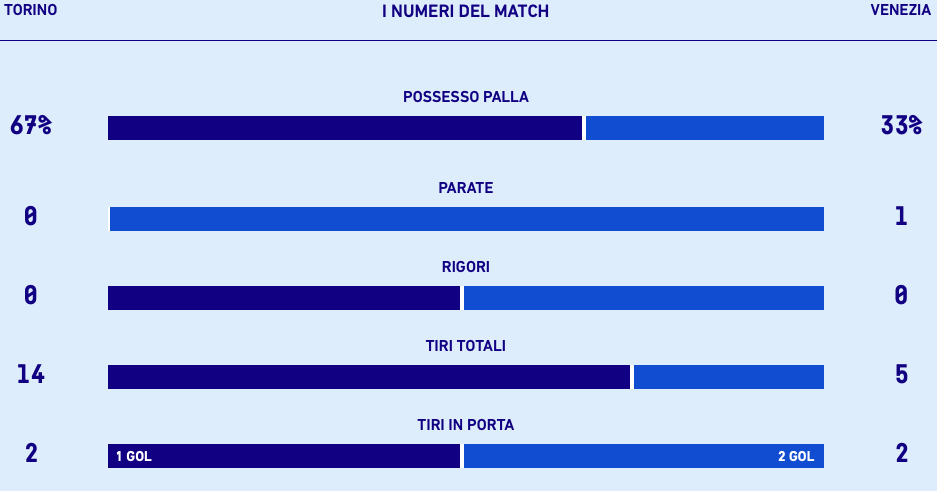Select the 33% possession value
The image size is (937, 491).
click(x=901, y=126)
